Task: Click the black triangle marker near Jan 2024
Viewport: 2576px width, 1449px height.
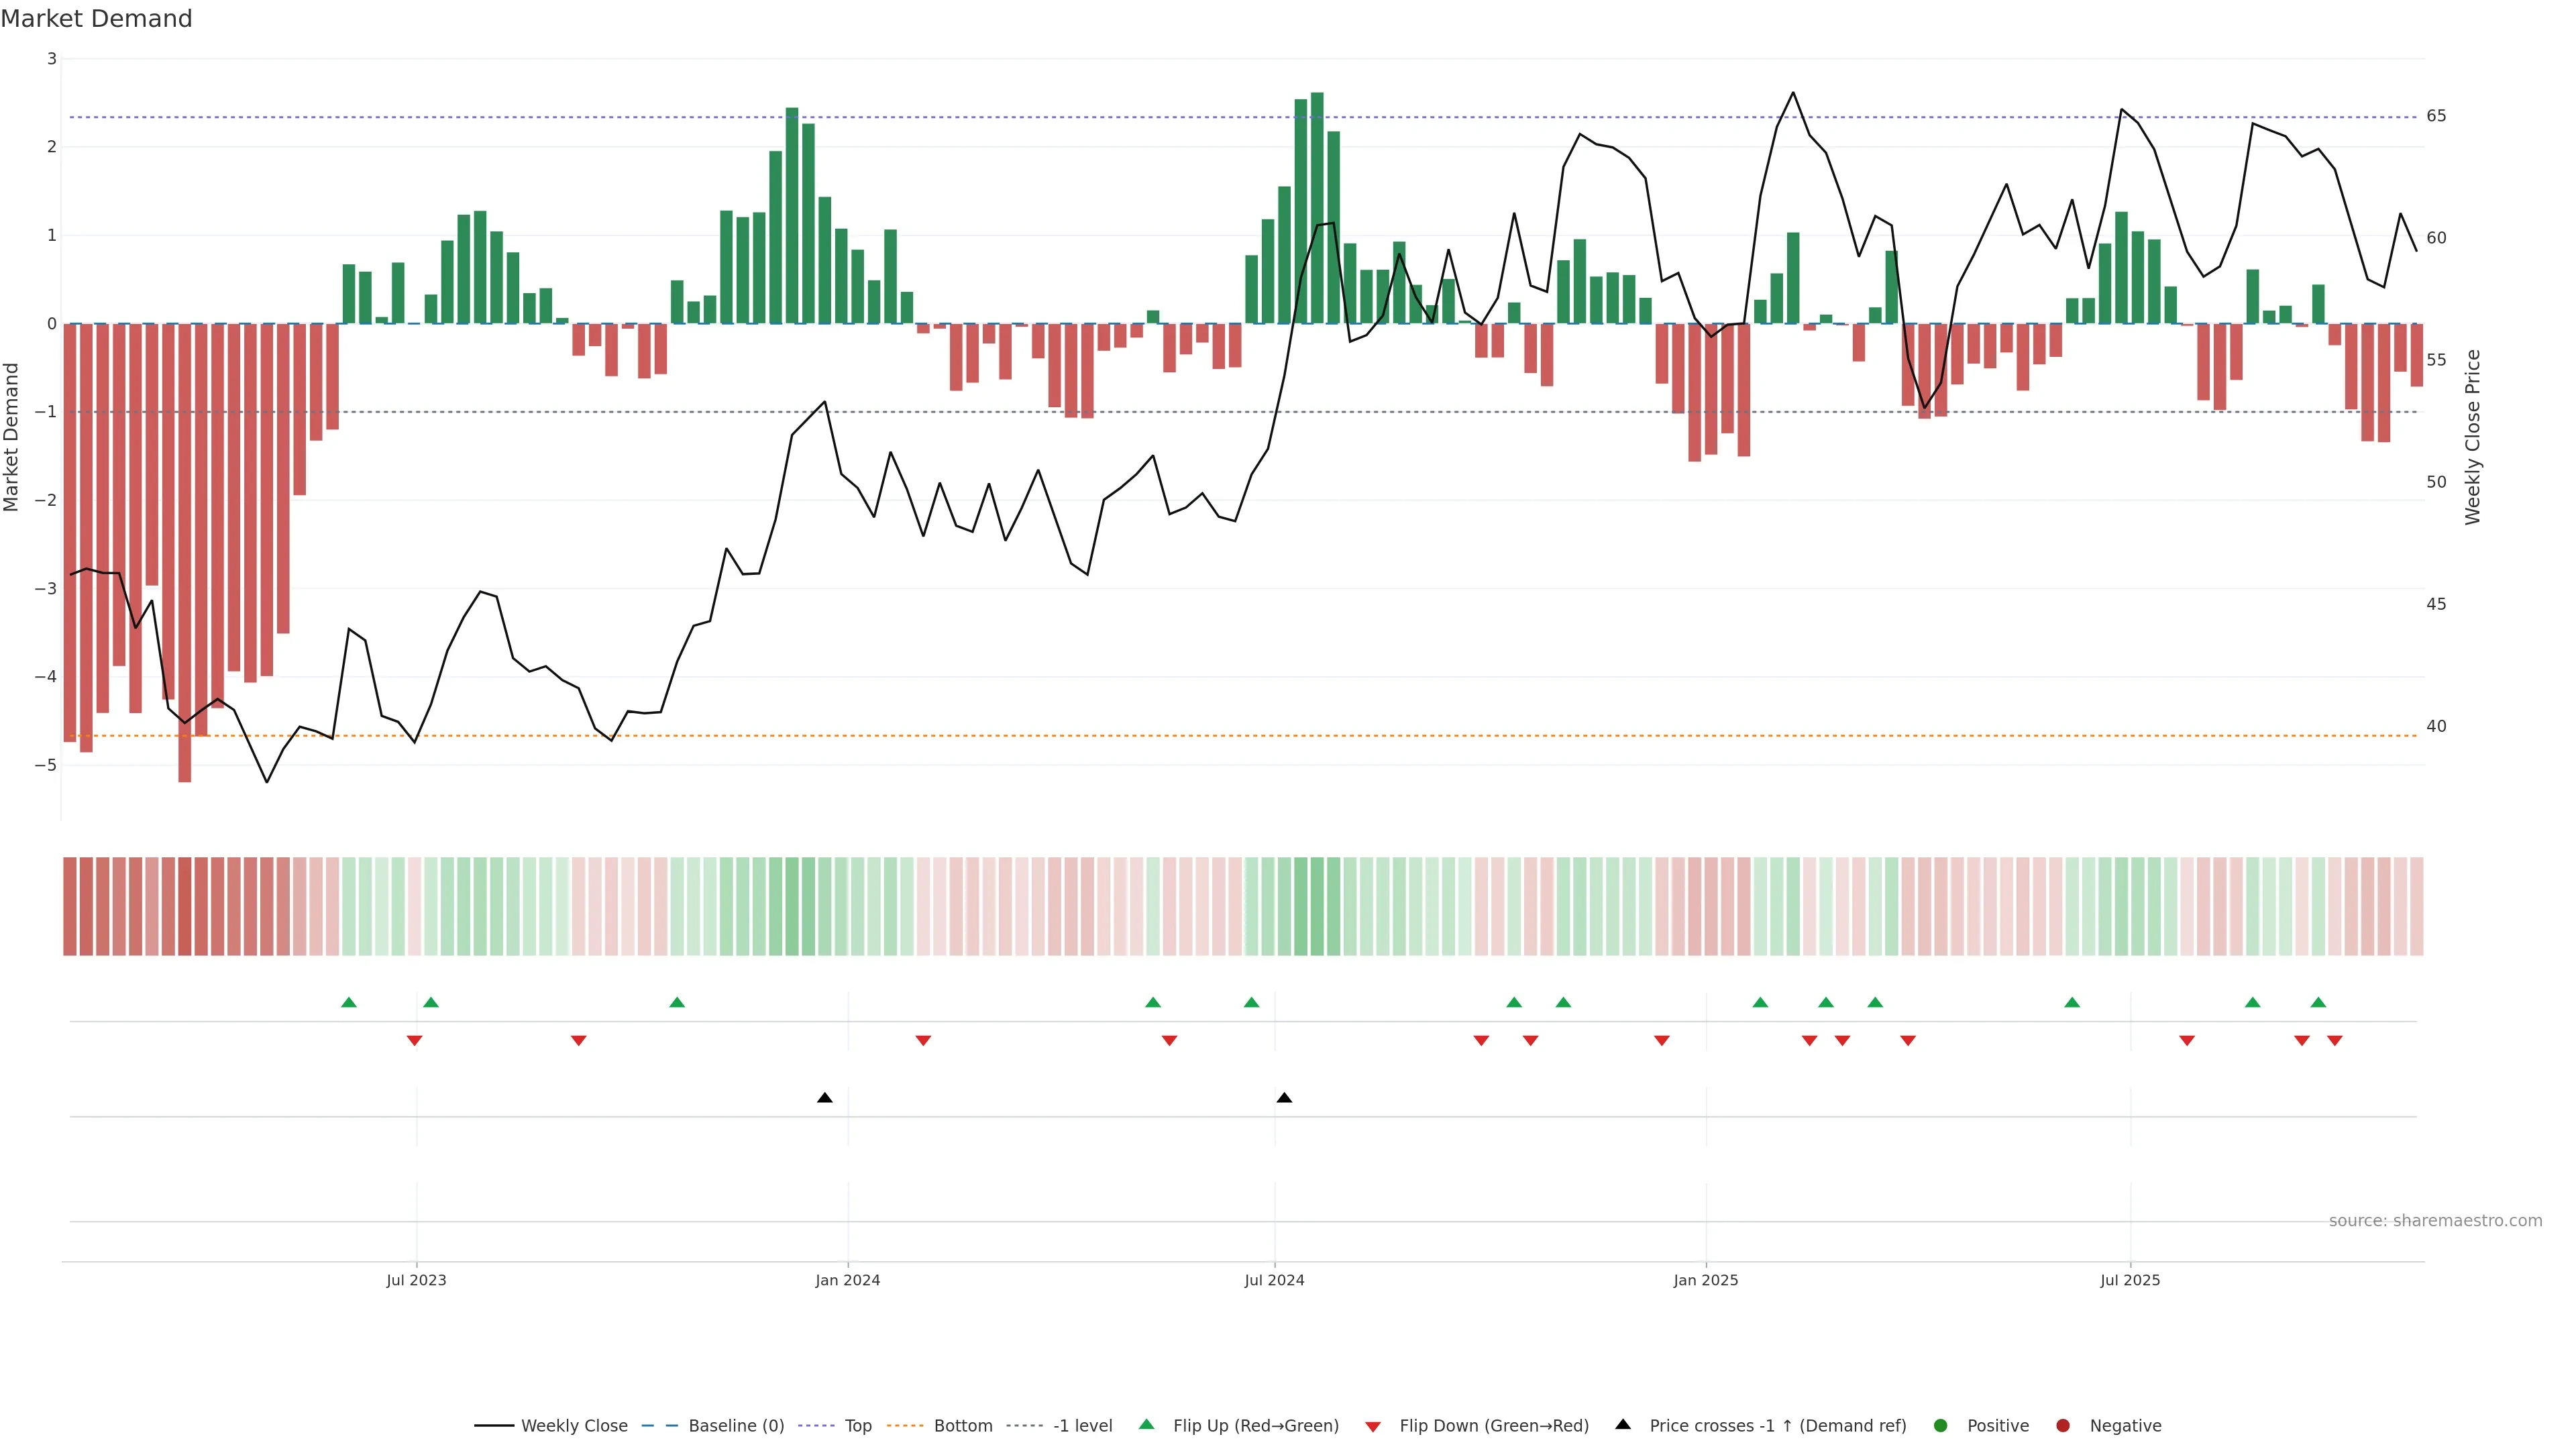Action: 824,1098
